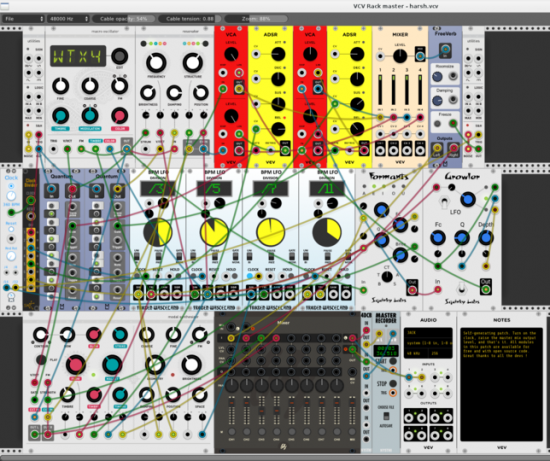Adjust the Zoom slider
Viewport: 550px width, 461px height.
click(x=255, y=19)
